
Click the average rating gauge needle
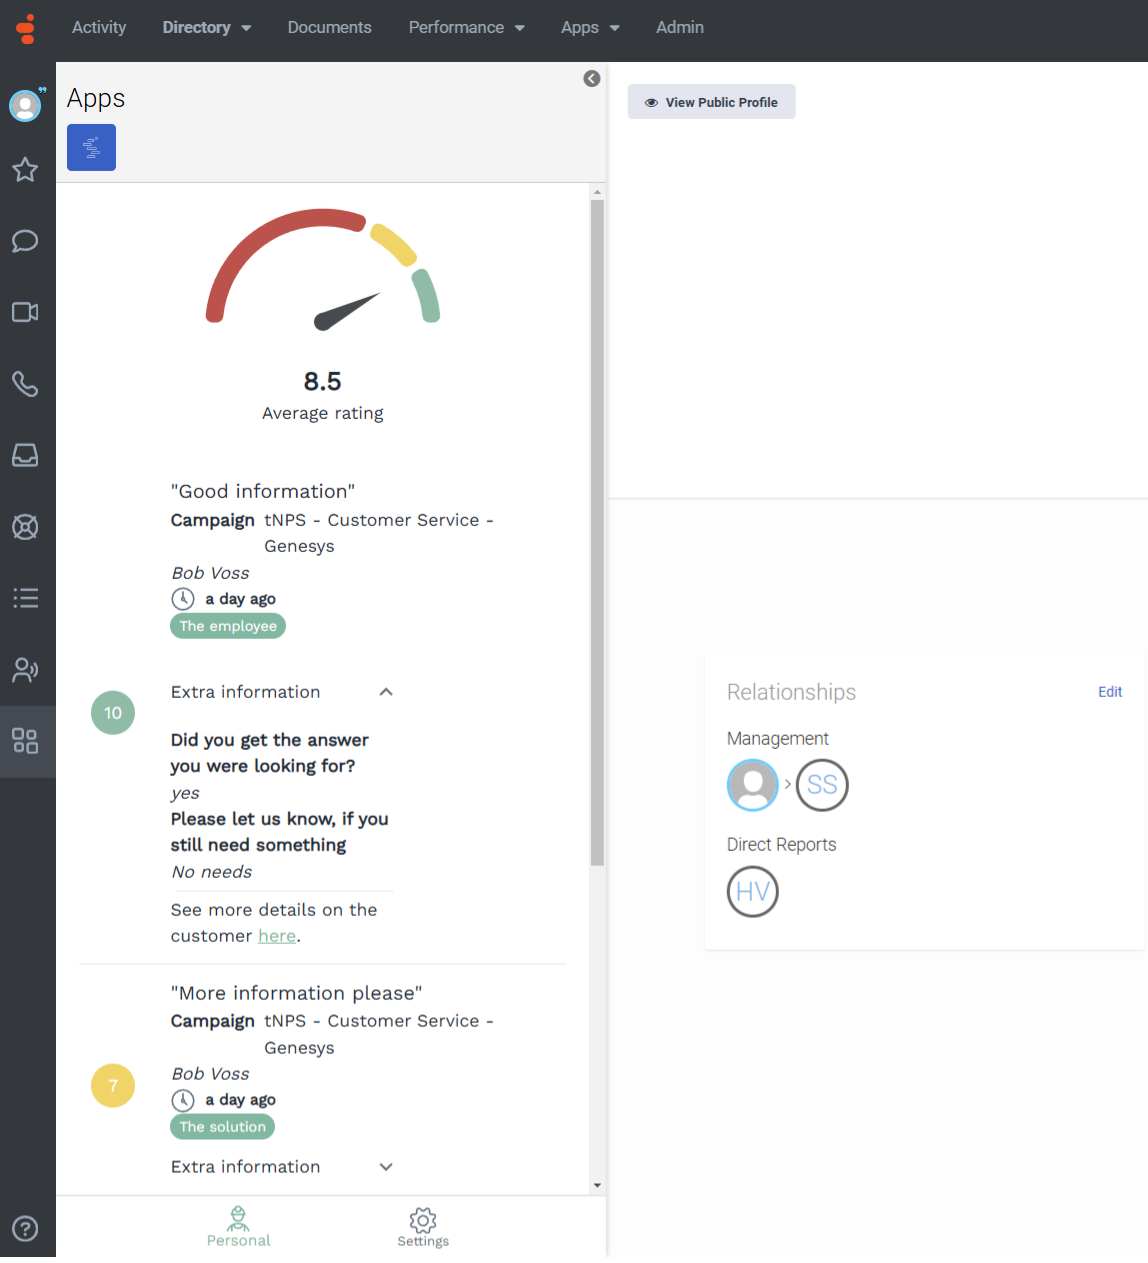coord(347,312)
